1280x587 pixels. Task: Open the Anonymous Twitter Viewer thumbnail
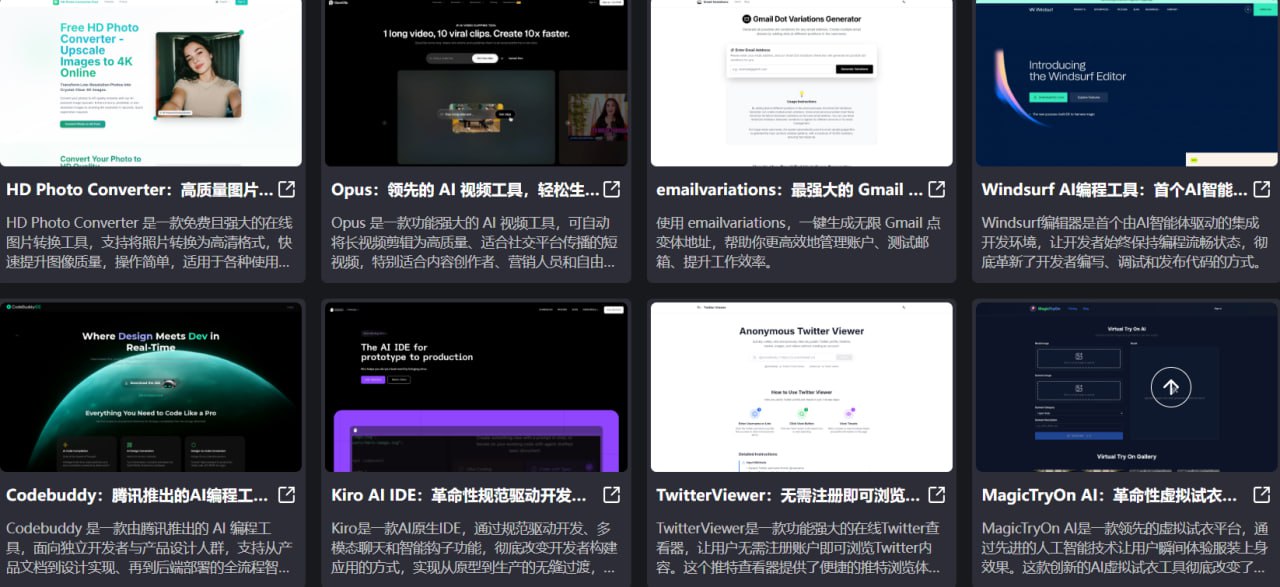[x=802, y=387]
